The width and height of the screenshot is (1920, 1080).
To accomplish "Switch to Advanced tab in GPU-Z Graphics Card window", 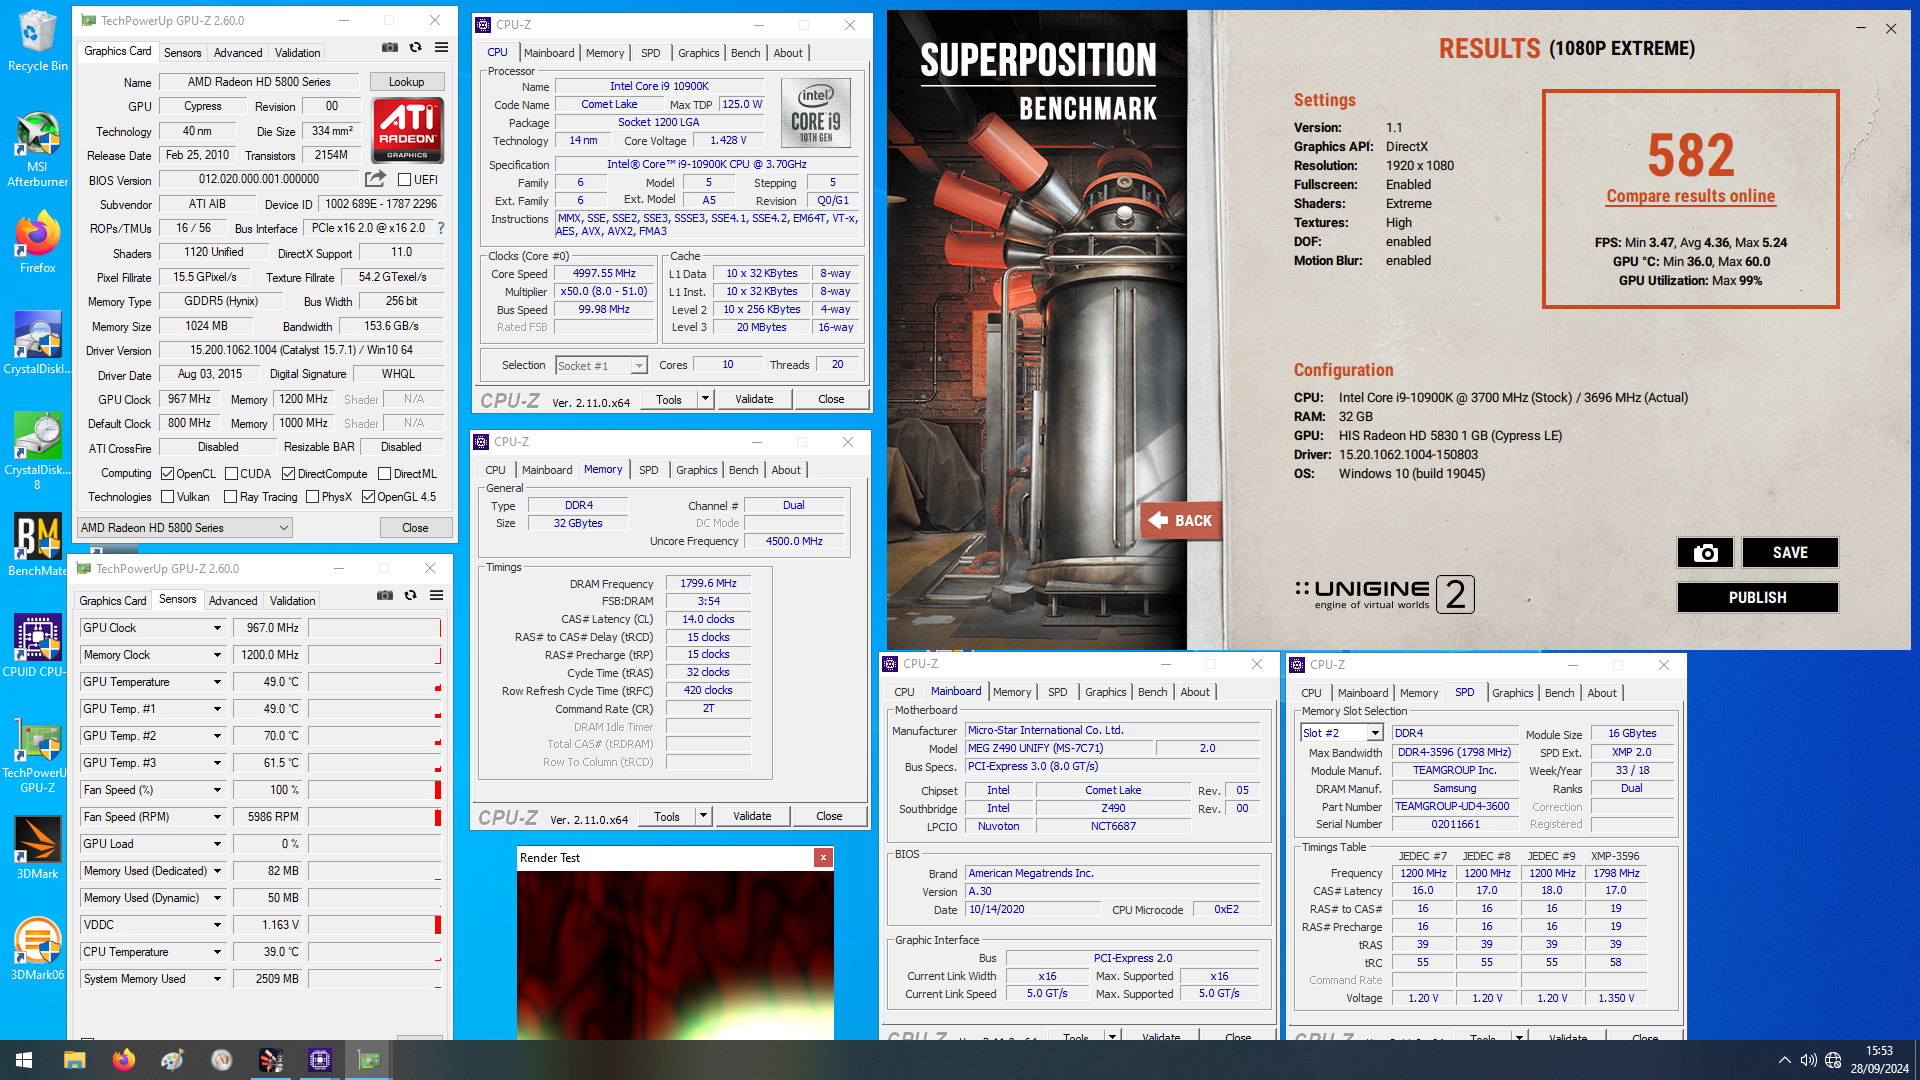I will 238,53.
